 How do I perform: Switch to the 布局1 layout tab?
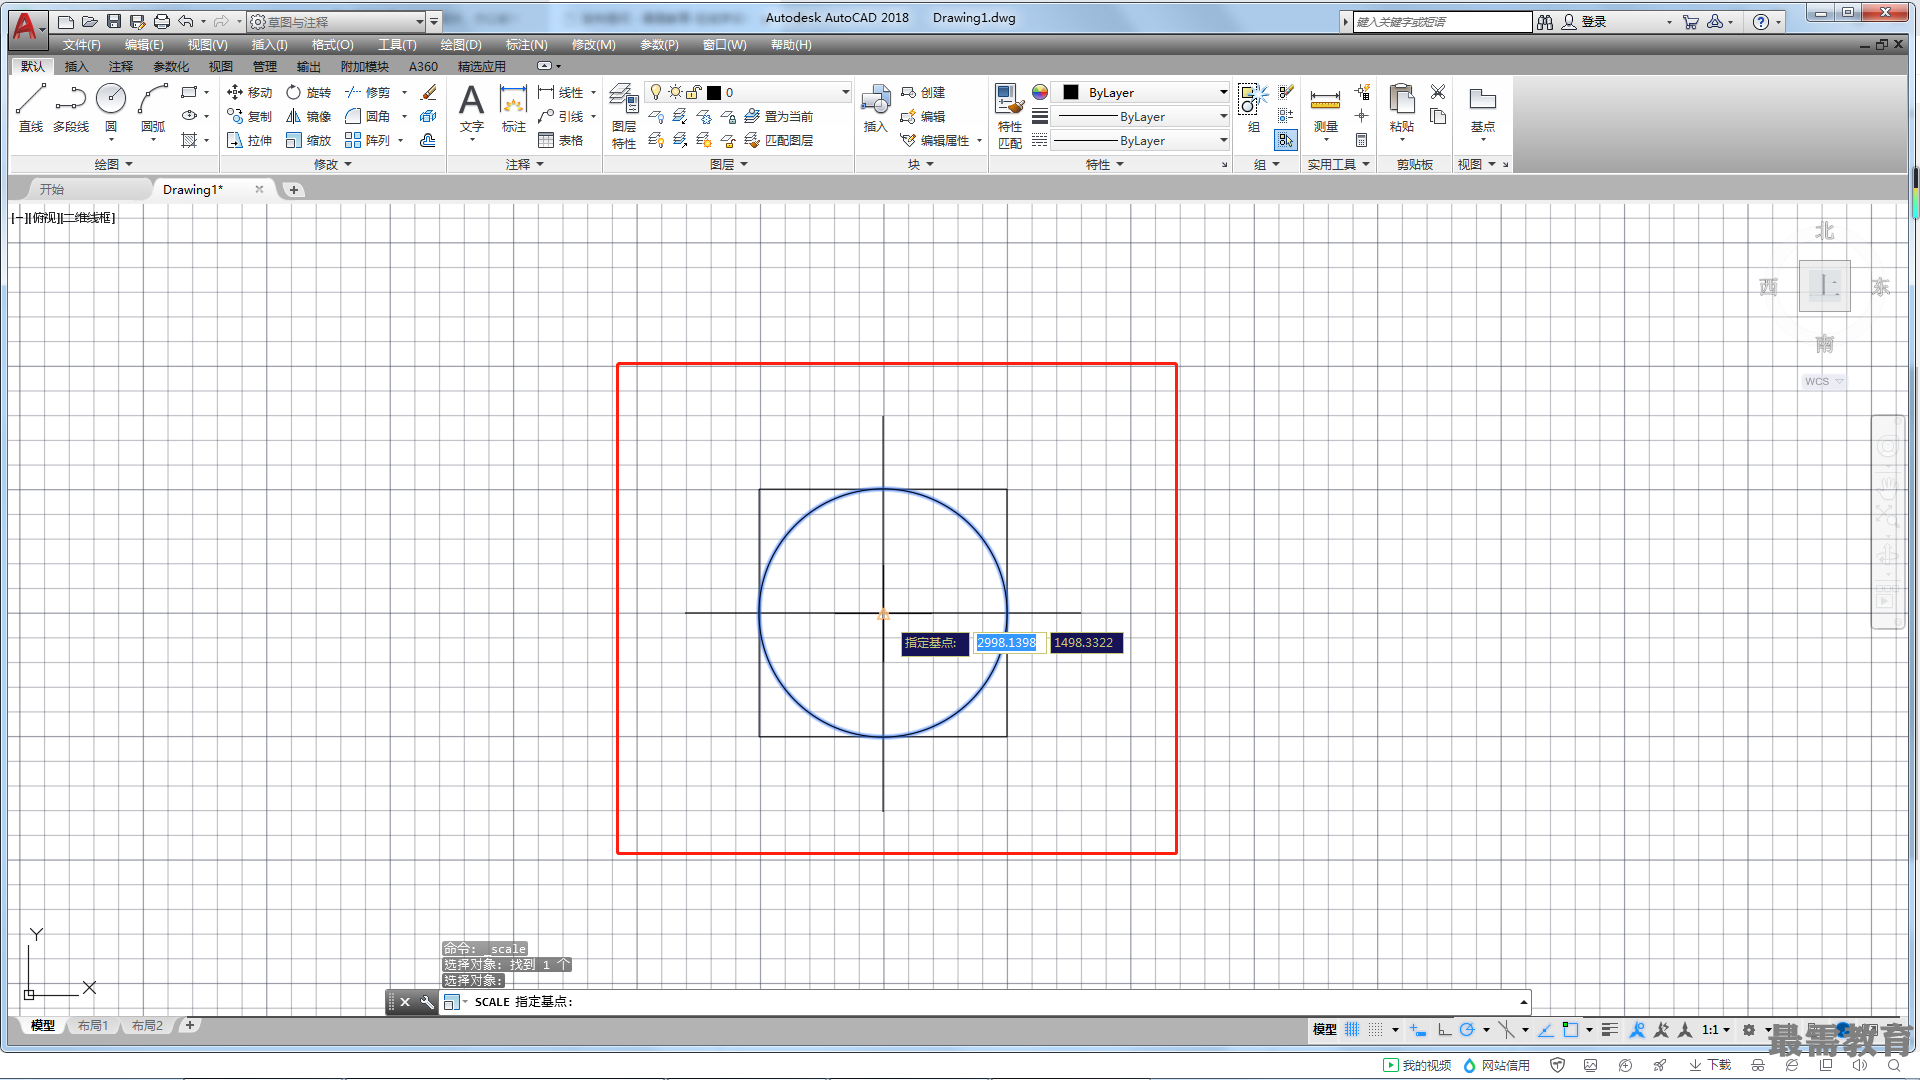pos(93,1025)
